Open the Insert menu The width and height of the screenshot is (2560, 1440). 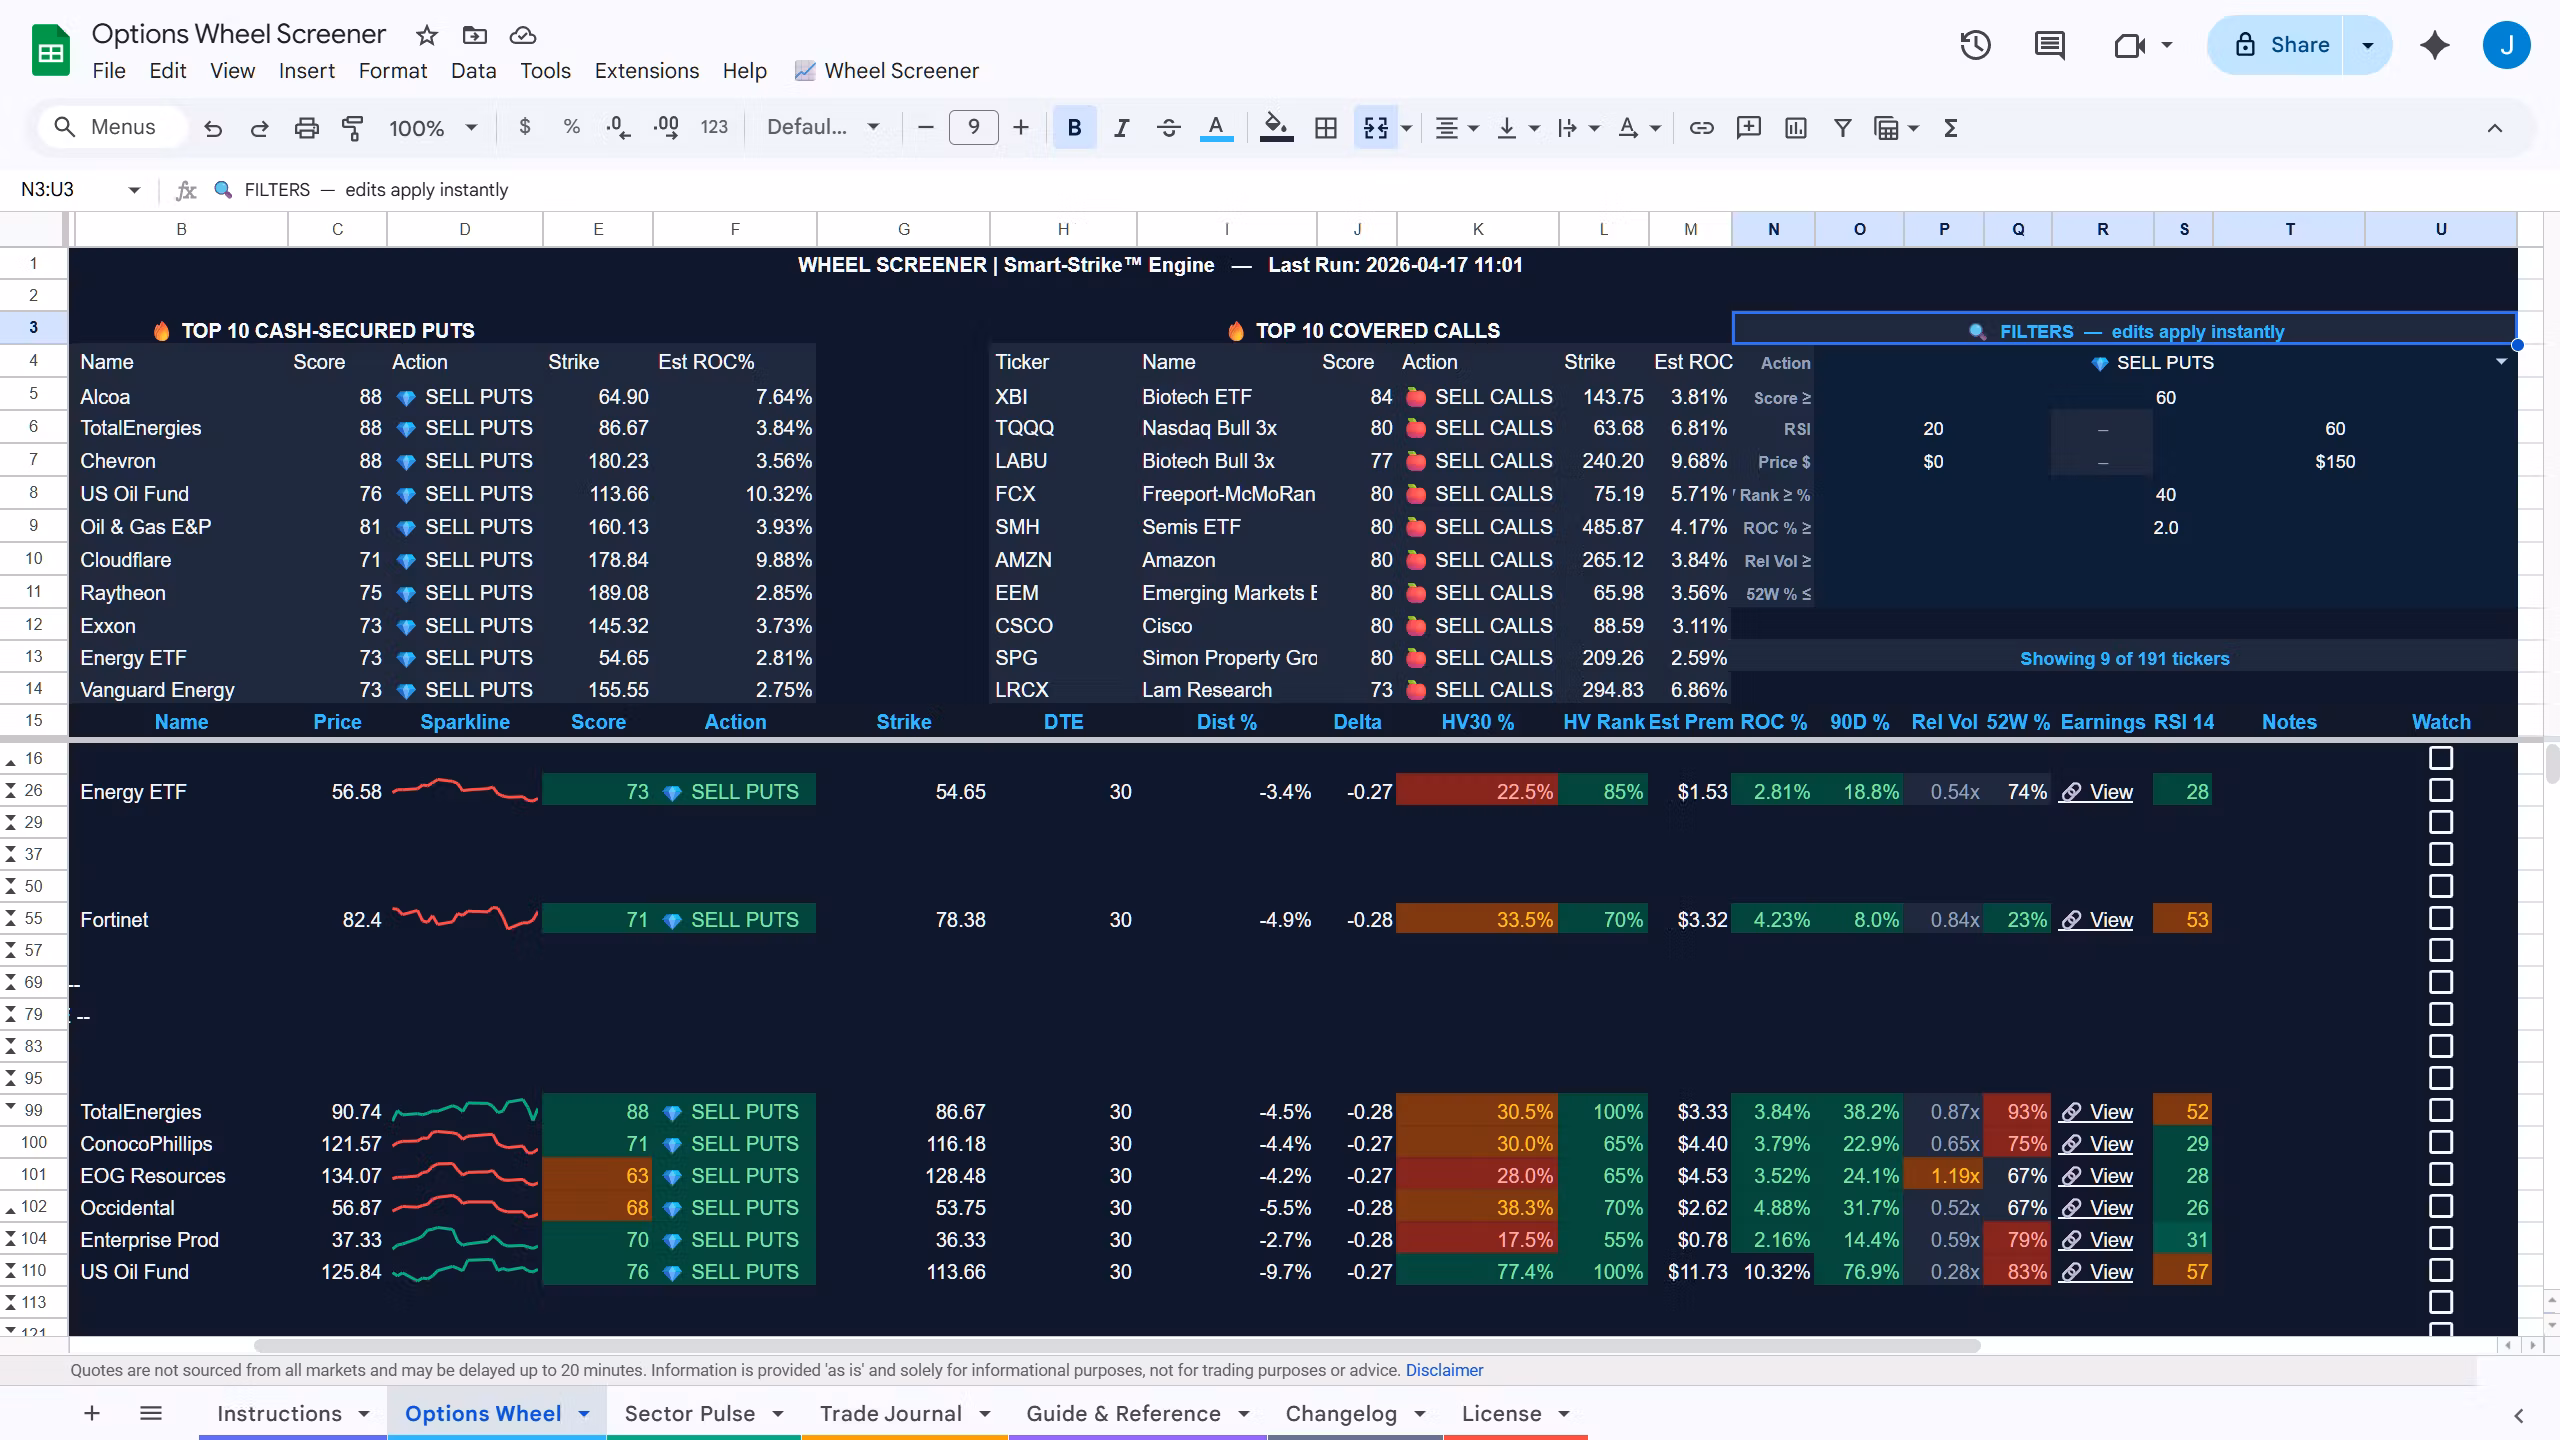tap(306, 71)
